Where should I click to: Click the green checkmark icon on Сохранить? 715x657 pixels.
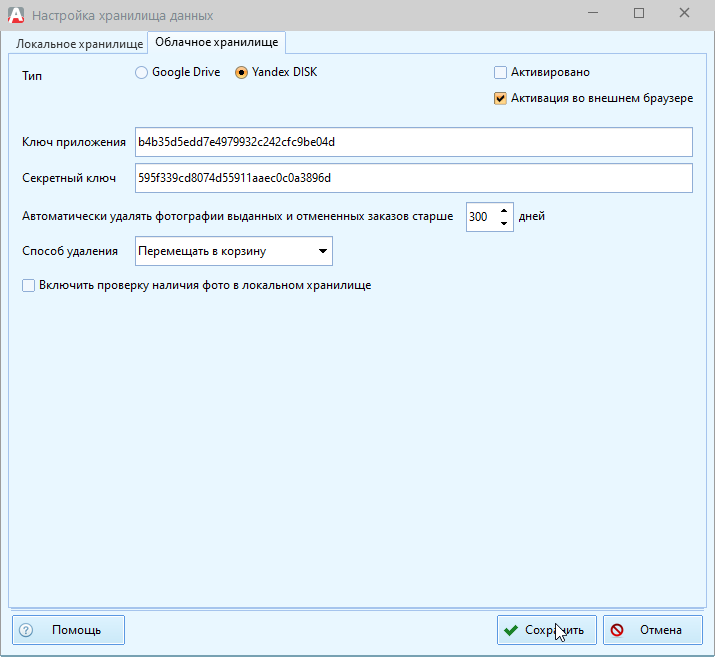[x=511, y=630]
